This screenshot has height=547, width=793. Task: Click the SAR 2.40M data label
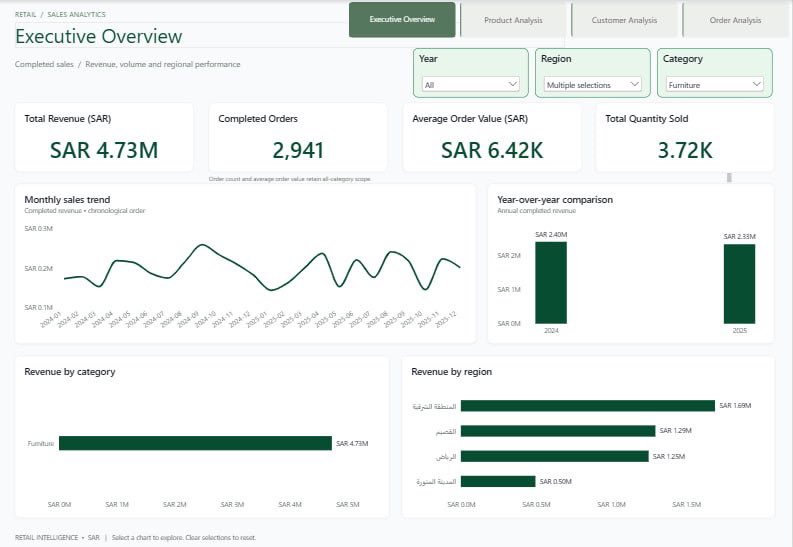click(x=551, y=235)
